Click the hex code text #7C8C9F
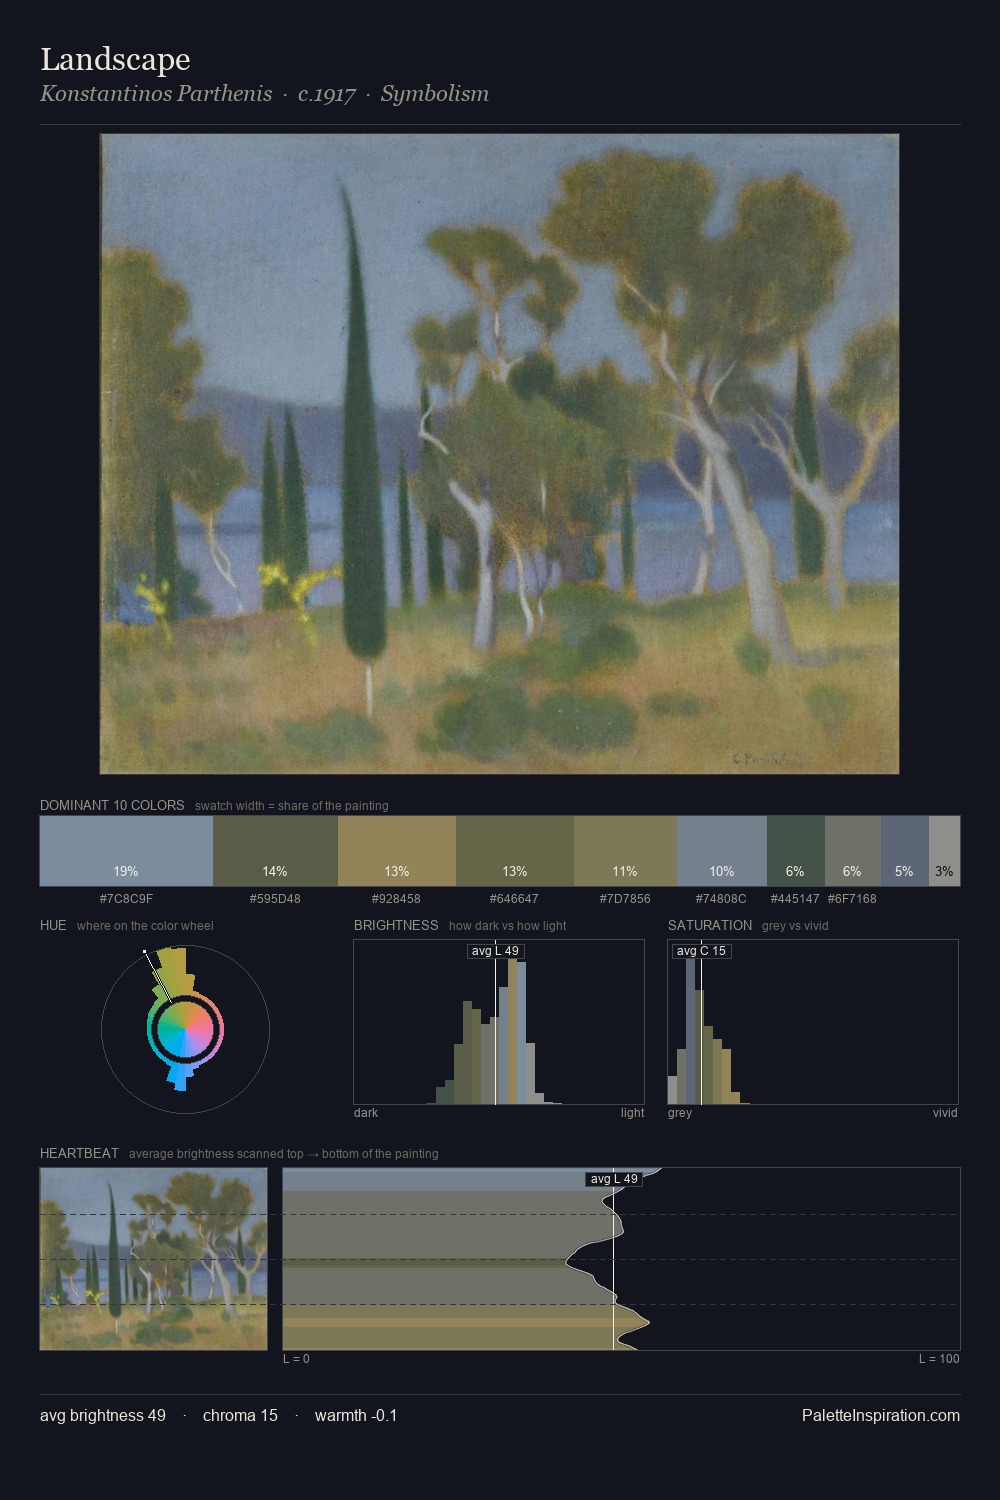Image resolution: width=1000 pixels, height=1500 pixels. click(126, 899)
